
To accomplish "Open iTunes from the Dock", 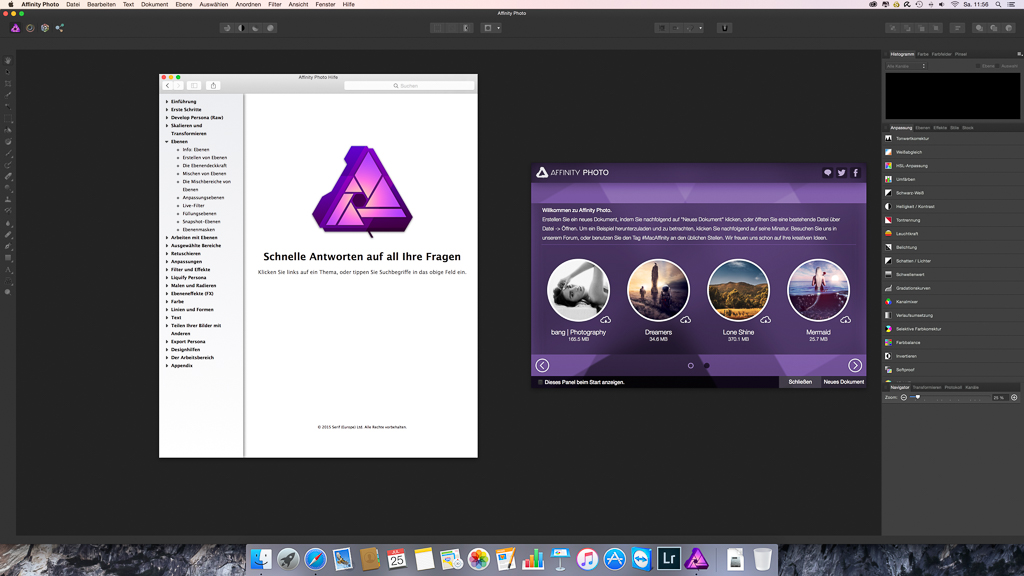I will (587, 559).
